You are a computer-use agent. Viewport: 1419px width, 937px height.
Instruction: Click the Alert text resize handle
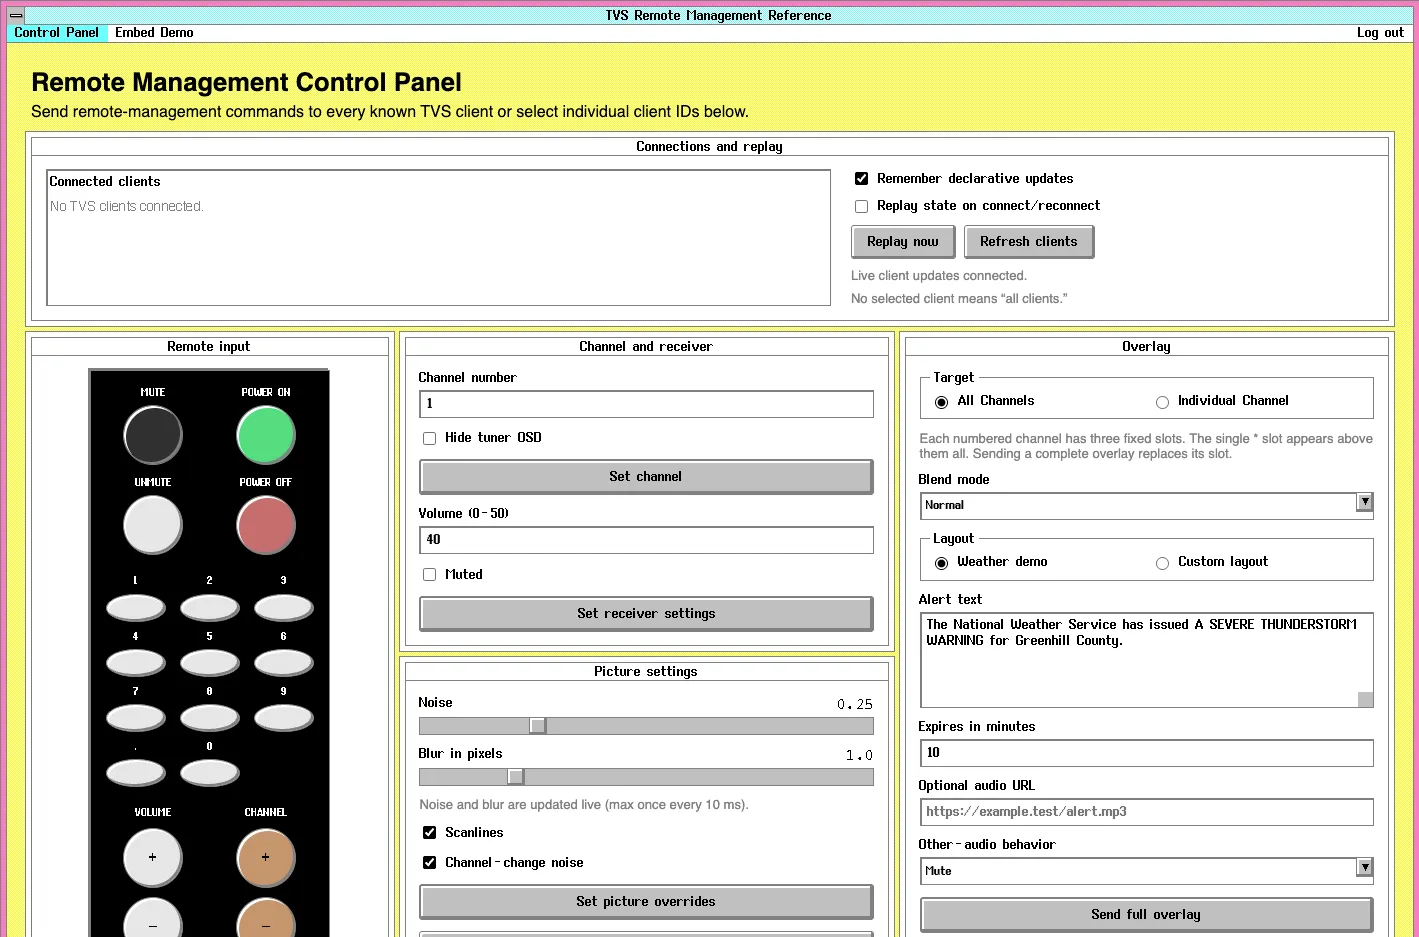1365,700
